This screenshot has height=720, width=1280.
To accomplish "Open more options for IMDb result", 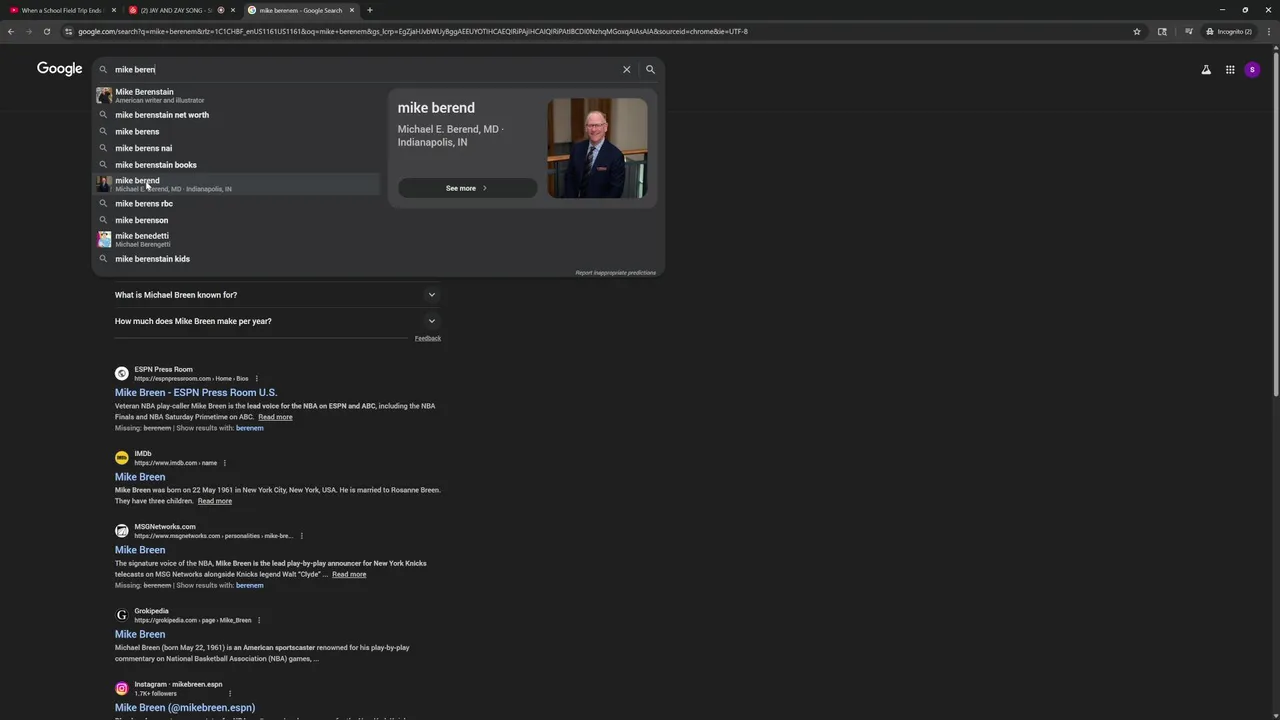I will click(225, 463).
